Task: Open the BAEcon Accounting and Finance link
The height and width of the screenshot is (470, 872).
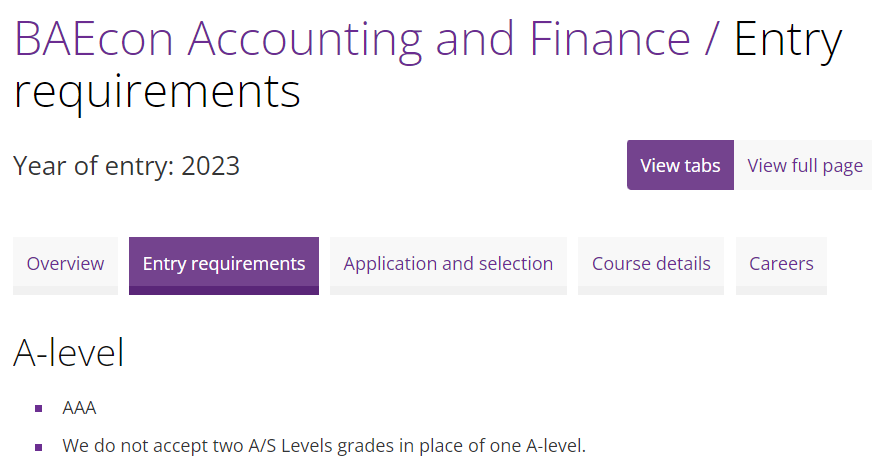Action: point(352,39)
